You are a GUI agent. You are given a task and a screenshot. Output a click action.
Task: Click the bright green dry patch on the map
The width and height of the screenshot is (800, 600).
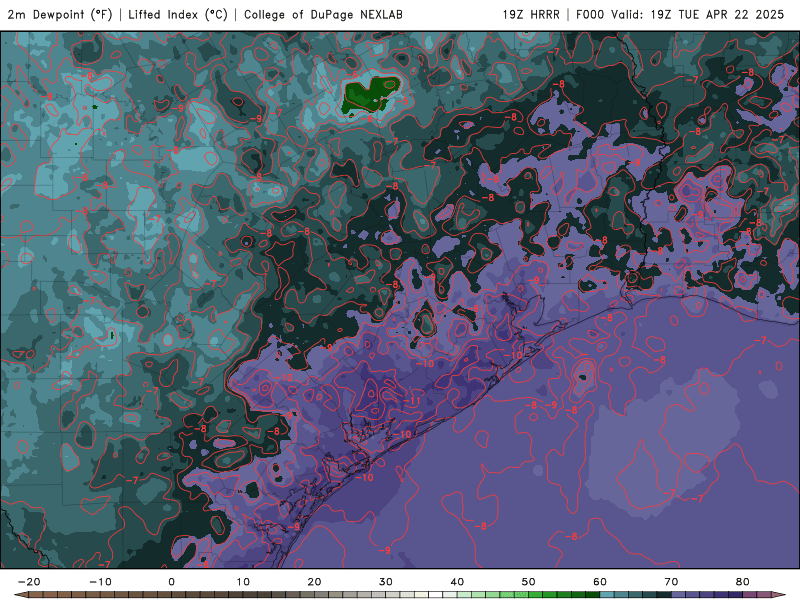pos(370,94)
